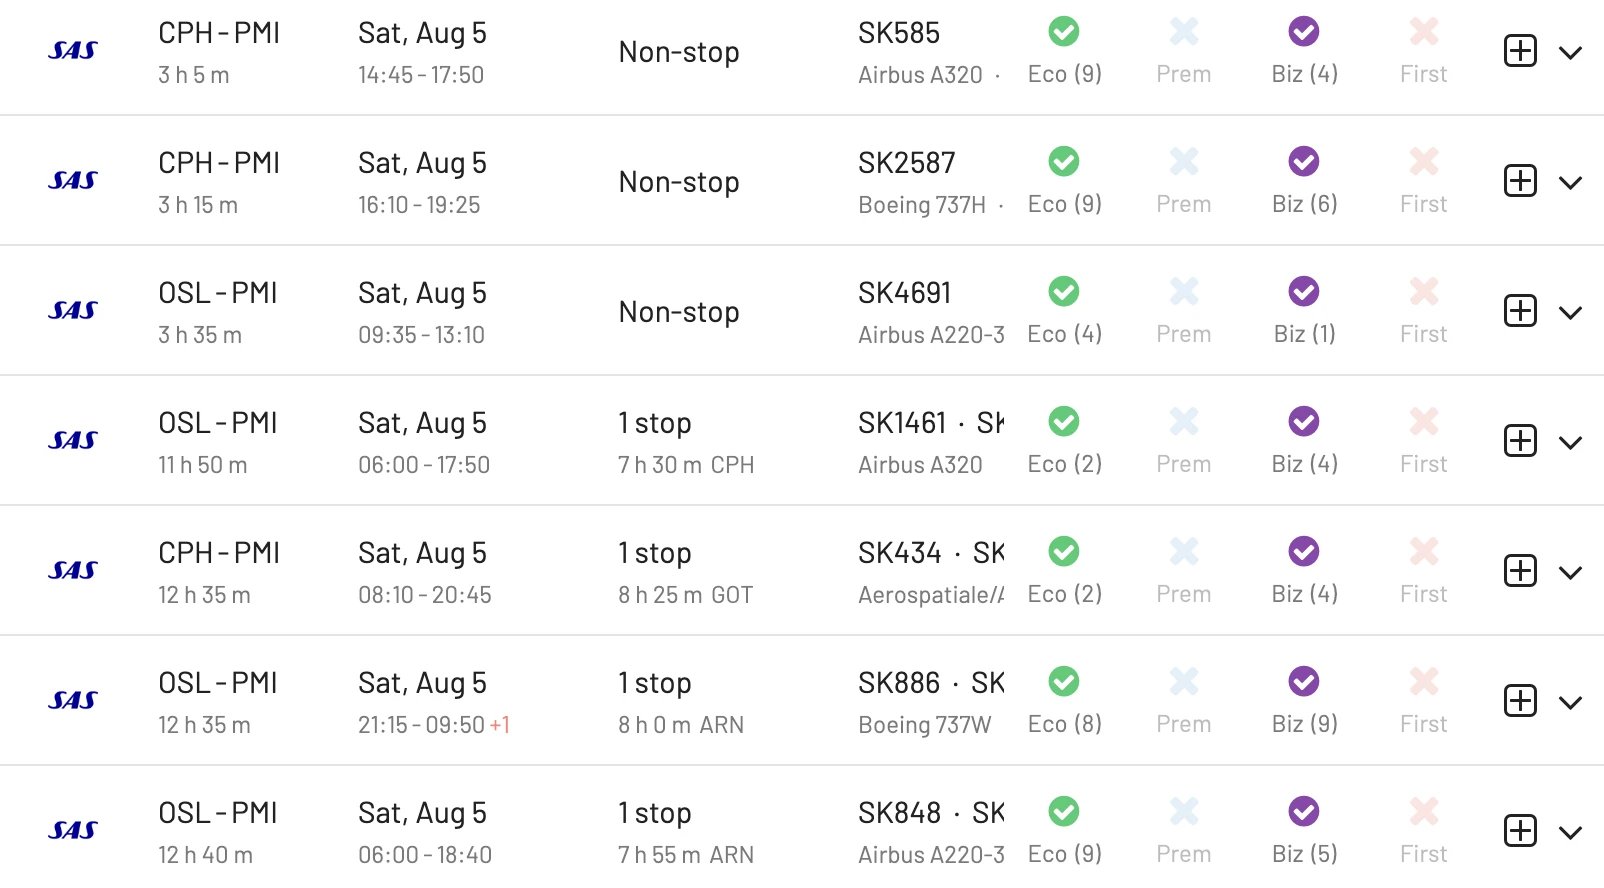This screenshot has width=1604, height=888.
Task: Click unavailable Prem option on SK434 row
Action: (x=1184, y=572)
